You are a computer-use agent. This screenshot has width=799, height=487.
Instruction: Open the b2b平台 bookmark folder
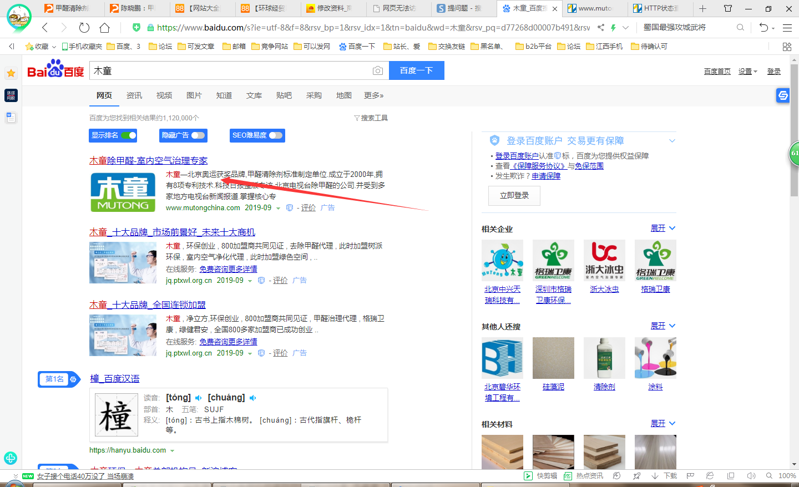[x=534, y=46]
